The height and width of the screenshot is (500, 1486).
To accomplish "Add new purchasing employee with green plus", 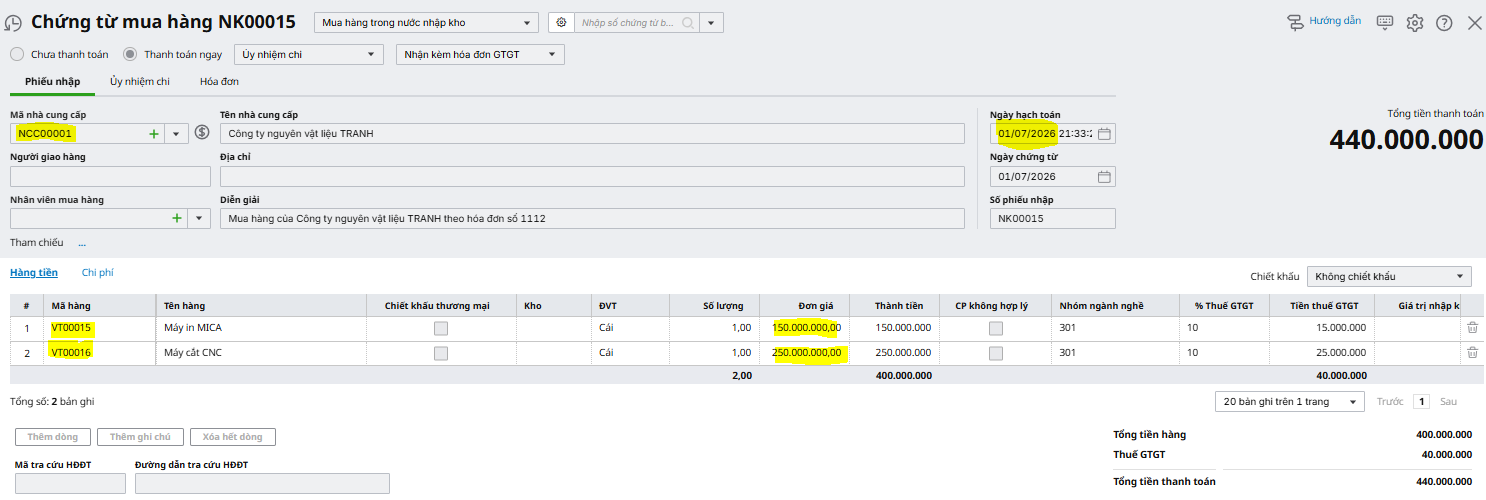I will (x=177, y=218).
